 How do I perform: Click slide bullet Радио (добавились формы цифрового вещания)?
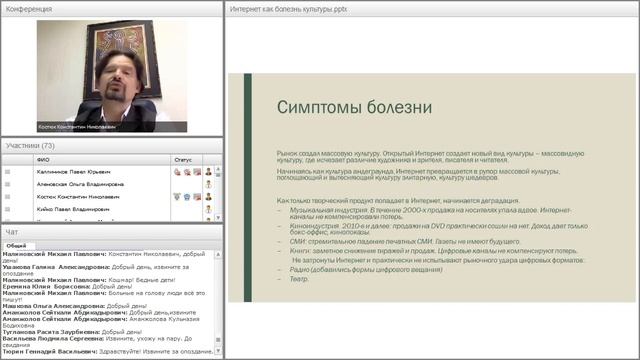point(366,269)
